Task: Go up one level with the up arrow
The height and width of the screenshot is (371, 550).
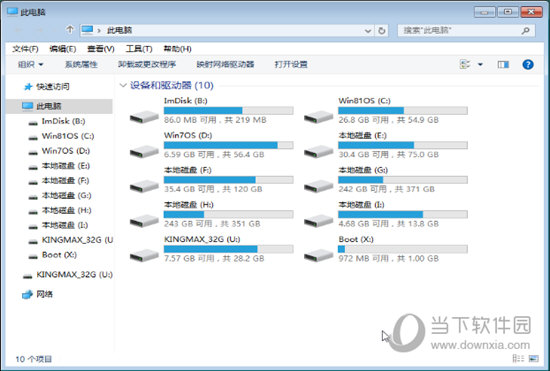Action: tap(70, 30)
